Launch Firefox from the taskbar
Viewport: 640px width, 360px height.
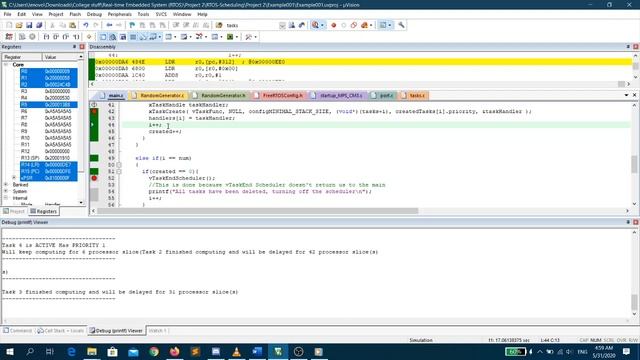pyautogui.click(x=174, y=351)
